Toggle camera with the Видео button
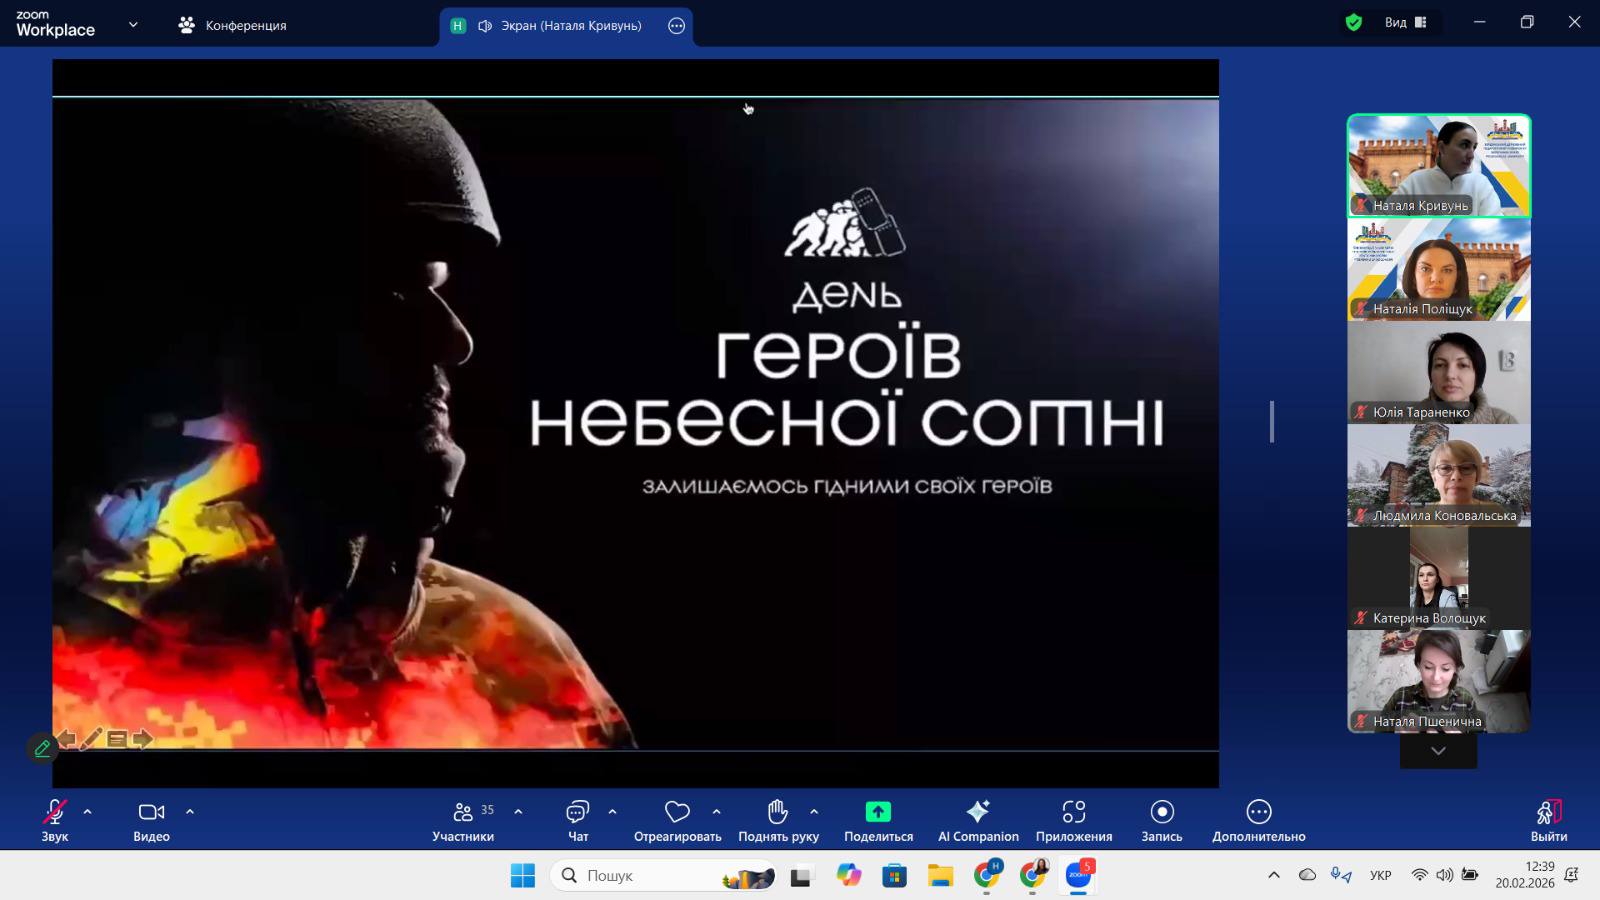 [151, 820]
